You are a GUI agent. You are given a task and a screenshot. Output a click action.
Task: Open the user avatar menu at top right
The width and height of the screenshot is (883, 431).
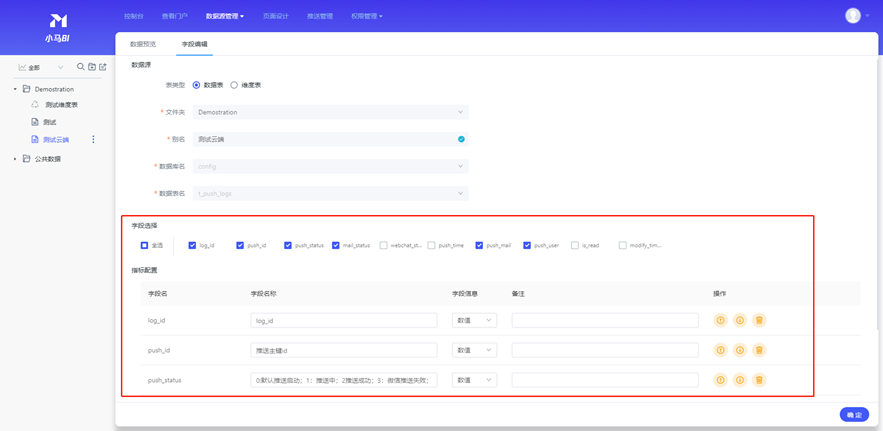(x=854, y=16)
